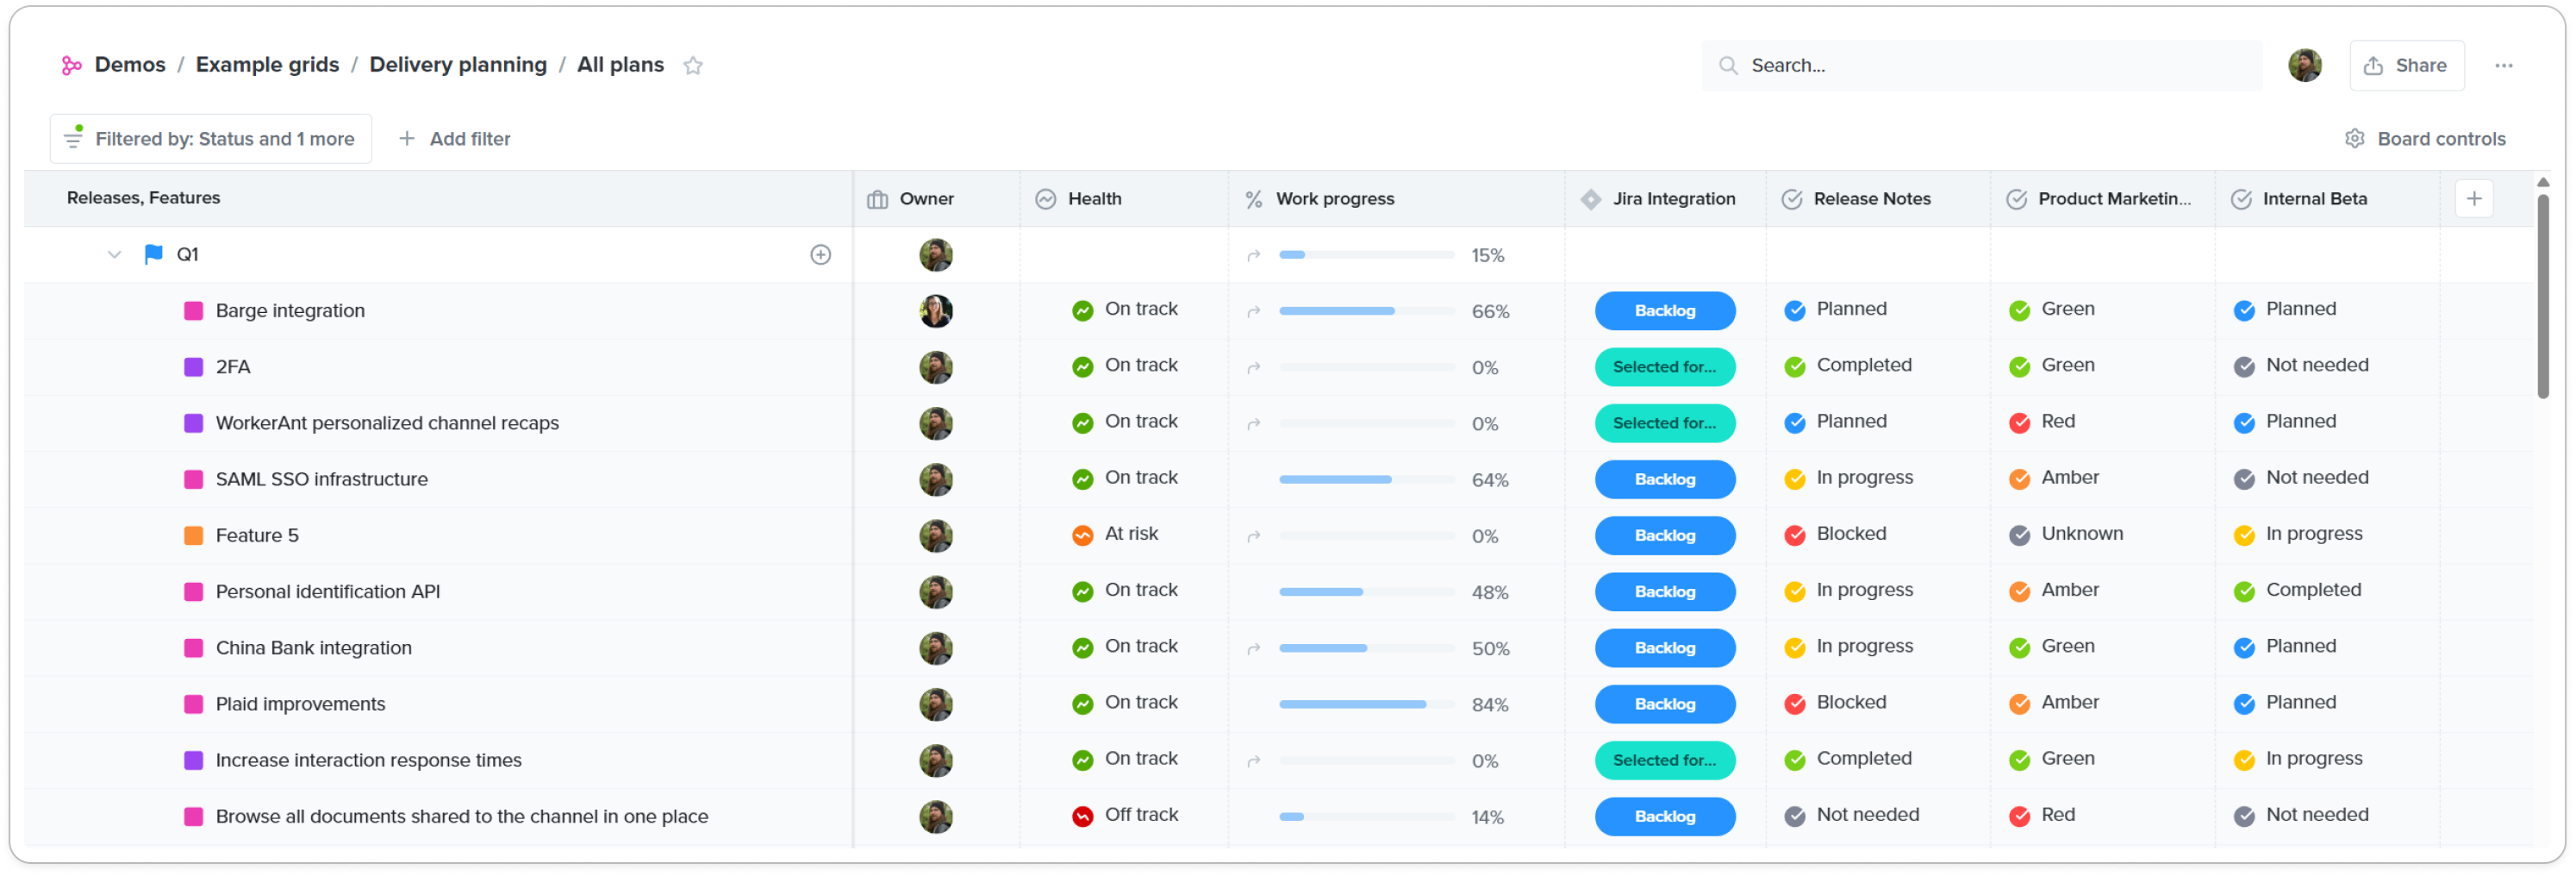Open the Personal identification API feature
The height and width of the screenshot is (876, 2576).
tap(327, 591)
